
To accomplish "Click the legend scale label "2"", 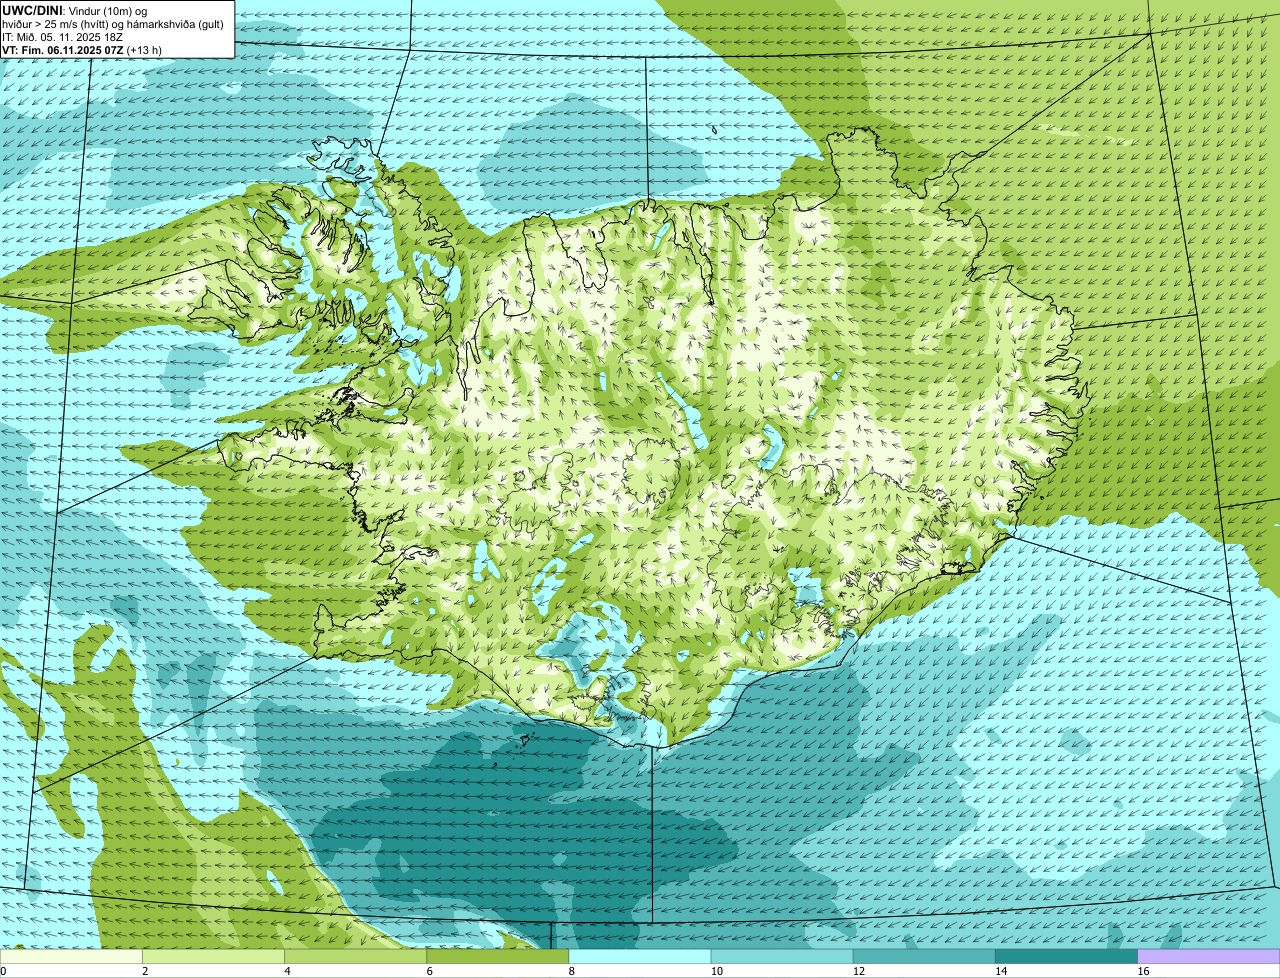I will click(145, 971).
